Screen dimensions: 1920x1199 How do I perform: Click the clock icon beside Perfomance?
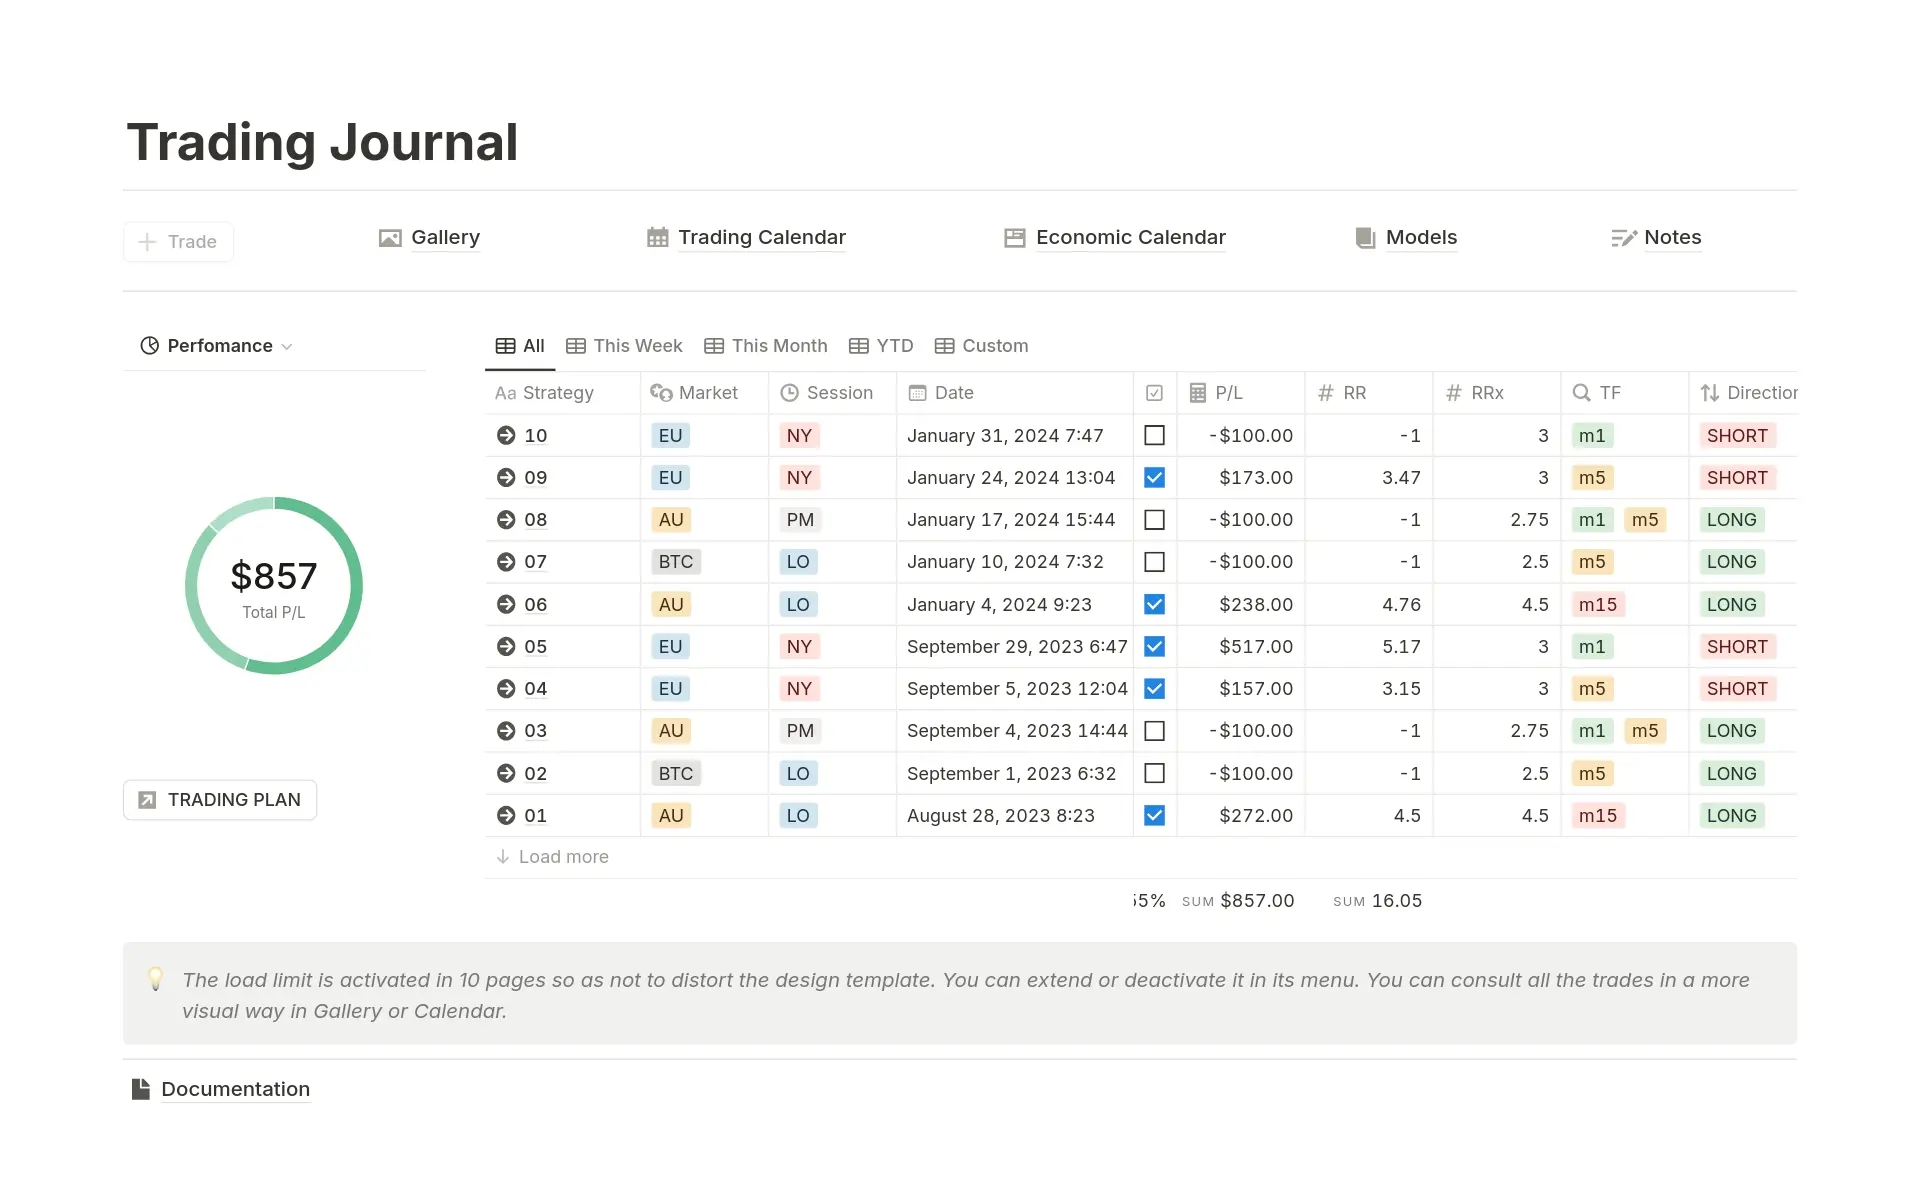pos(149,345)
